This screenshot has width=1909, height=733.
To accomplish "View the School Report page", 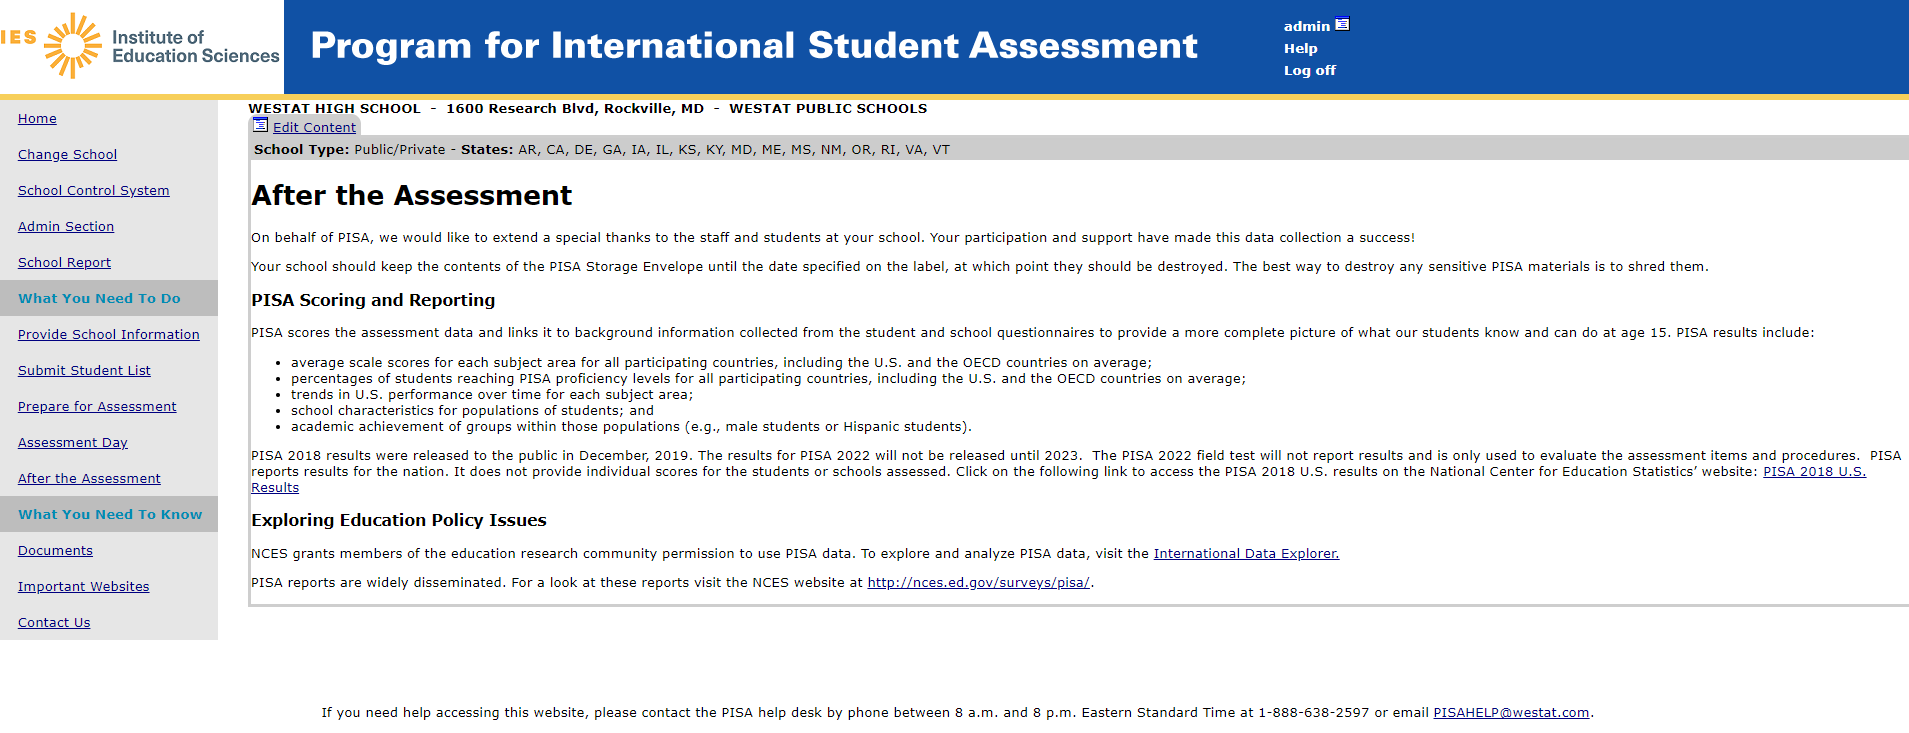I will (64, 262).
